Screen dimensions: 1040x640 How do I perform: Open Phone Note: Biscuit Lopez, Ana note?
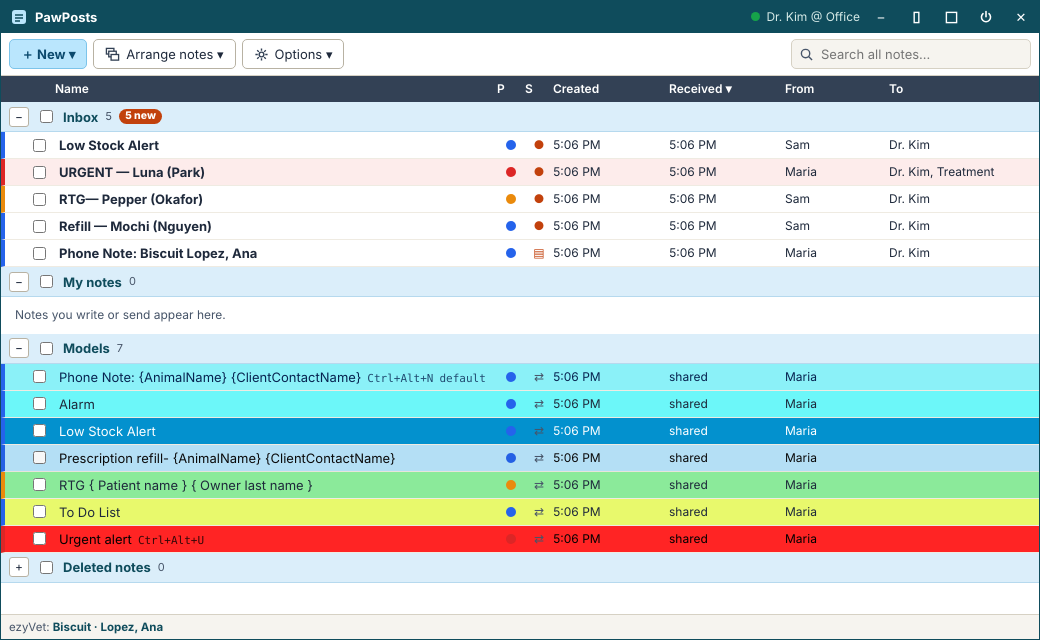pos(158,253)
